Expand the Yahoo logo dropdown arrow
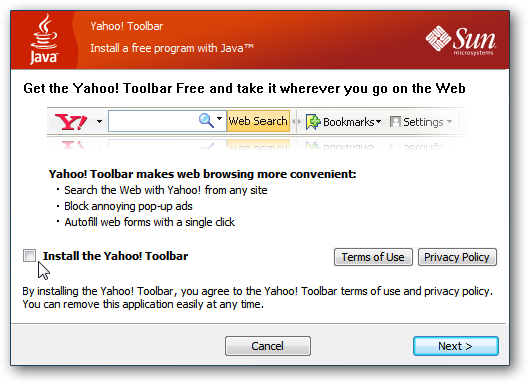528x384 pixels. 99,121
